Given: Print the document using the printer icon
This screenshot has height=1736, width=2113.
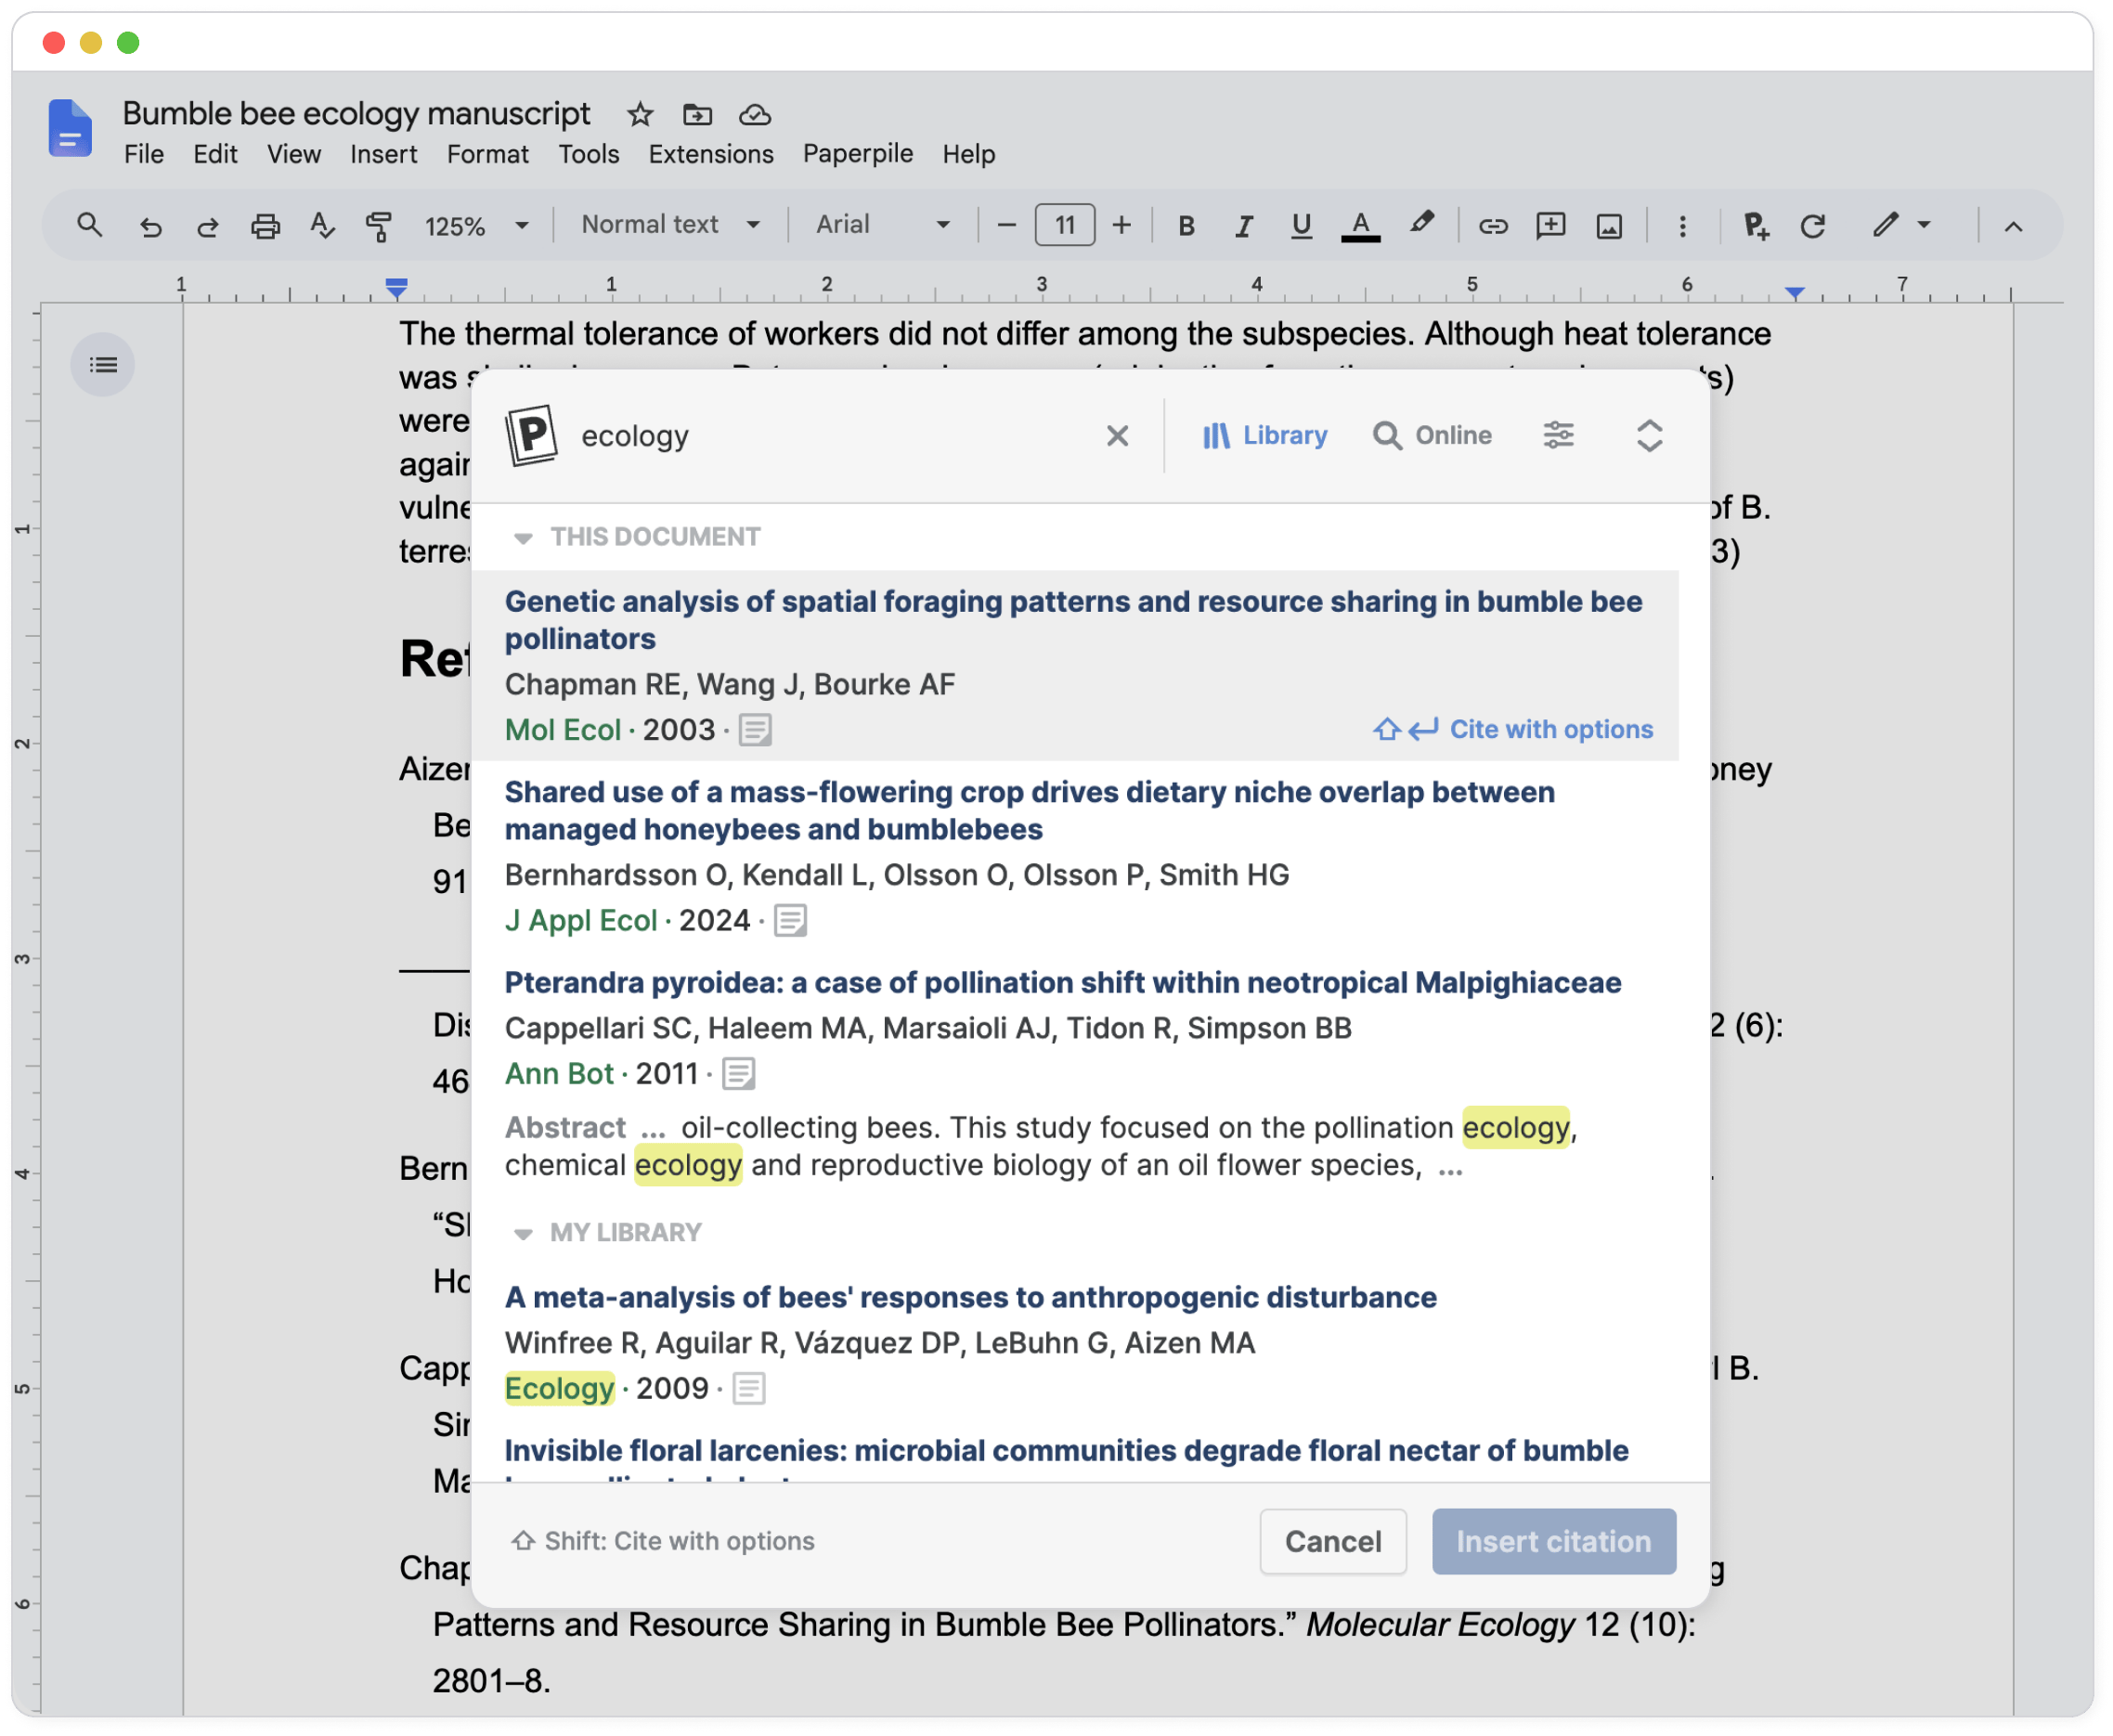Looking at the screenshot, I should click(x=265, y=226).
